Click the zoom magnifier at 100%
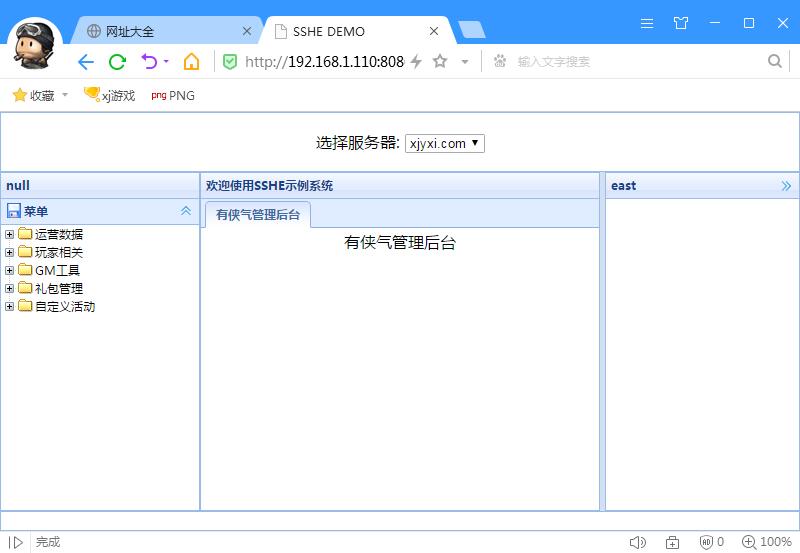 tap(748, 542)
